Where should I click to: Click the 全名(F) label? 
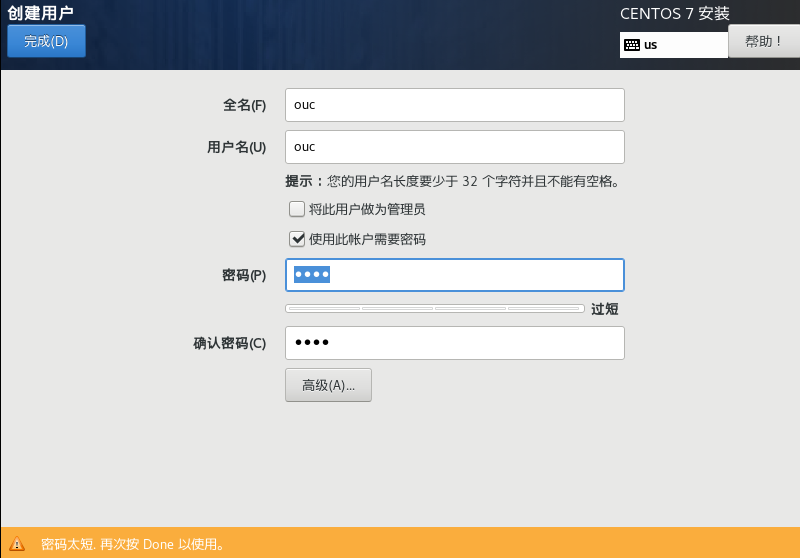point(244,105)
